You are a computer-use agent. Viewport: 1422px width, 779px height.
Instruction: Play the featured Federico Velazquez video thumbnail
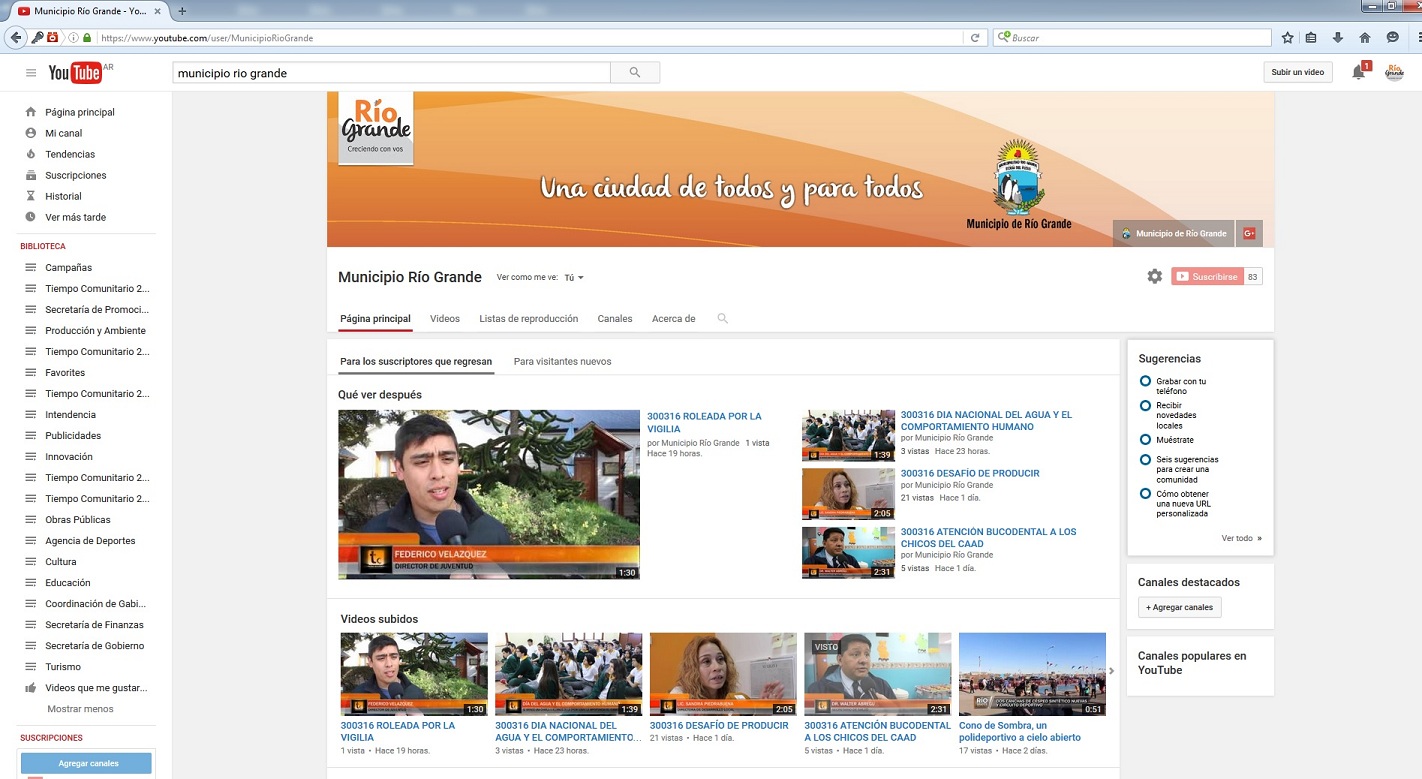tap(488, 494)
